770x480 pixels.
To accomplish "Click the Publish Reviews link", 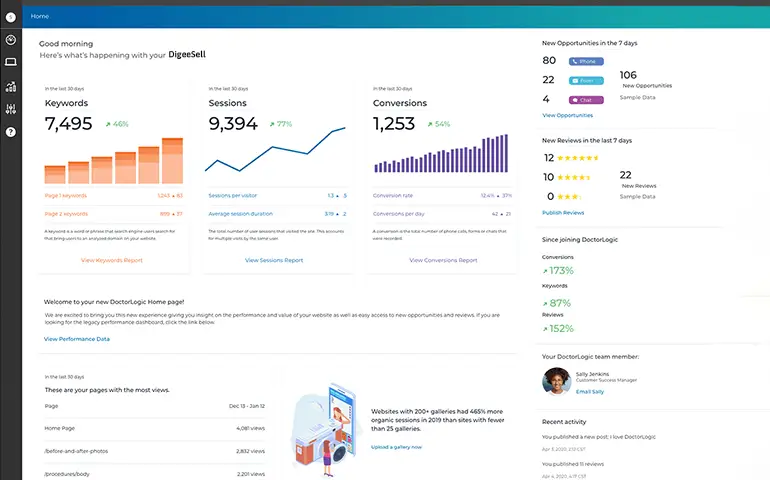I will pos(563,213).
